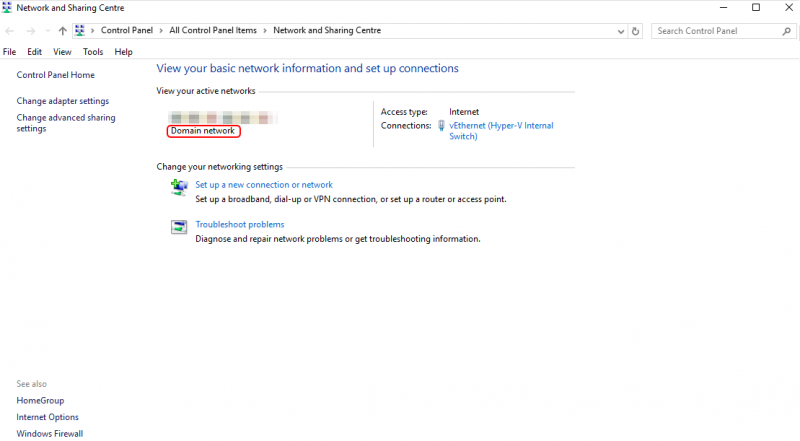Screen dimensions: 800x441
Task: Expand chevron after Control Panel breadcrumb
Action: pyautogui.click(x=161, y=31)
